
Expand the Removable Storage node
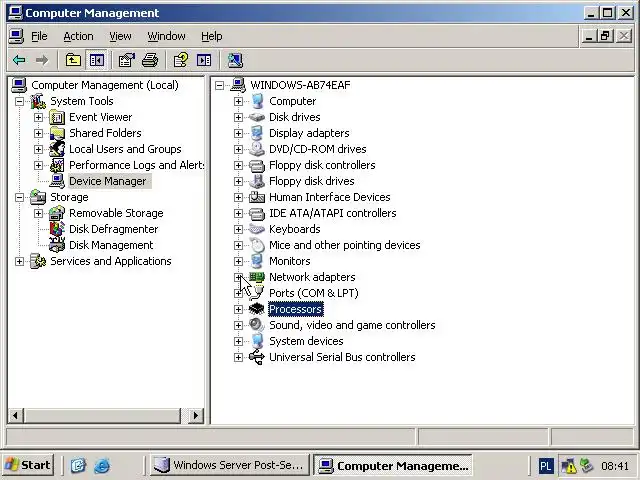click(38, 213)
